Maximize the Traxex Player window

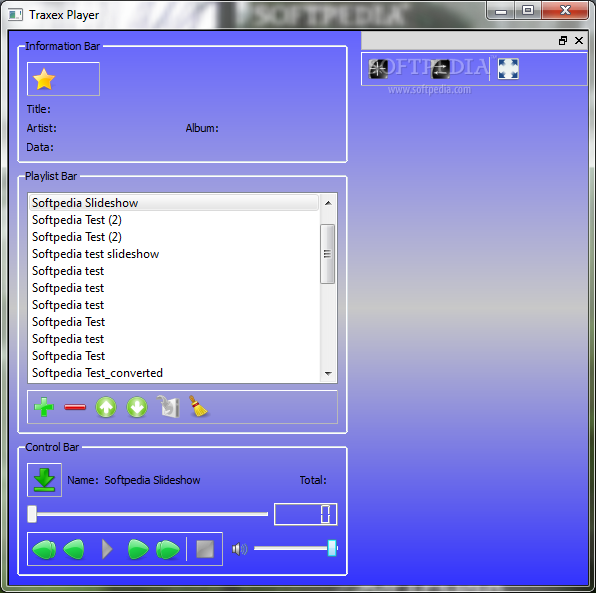point(528,11)
